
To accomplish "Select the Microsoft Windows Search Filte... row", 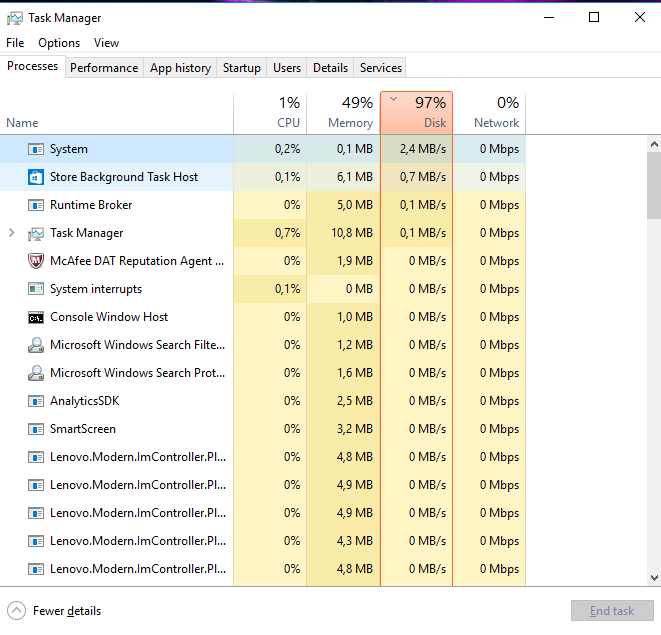I will (x=263, y=345).
